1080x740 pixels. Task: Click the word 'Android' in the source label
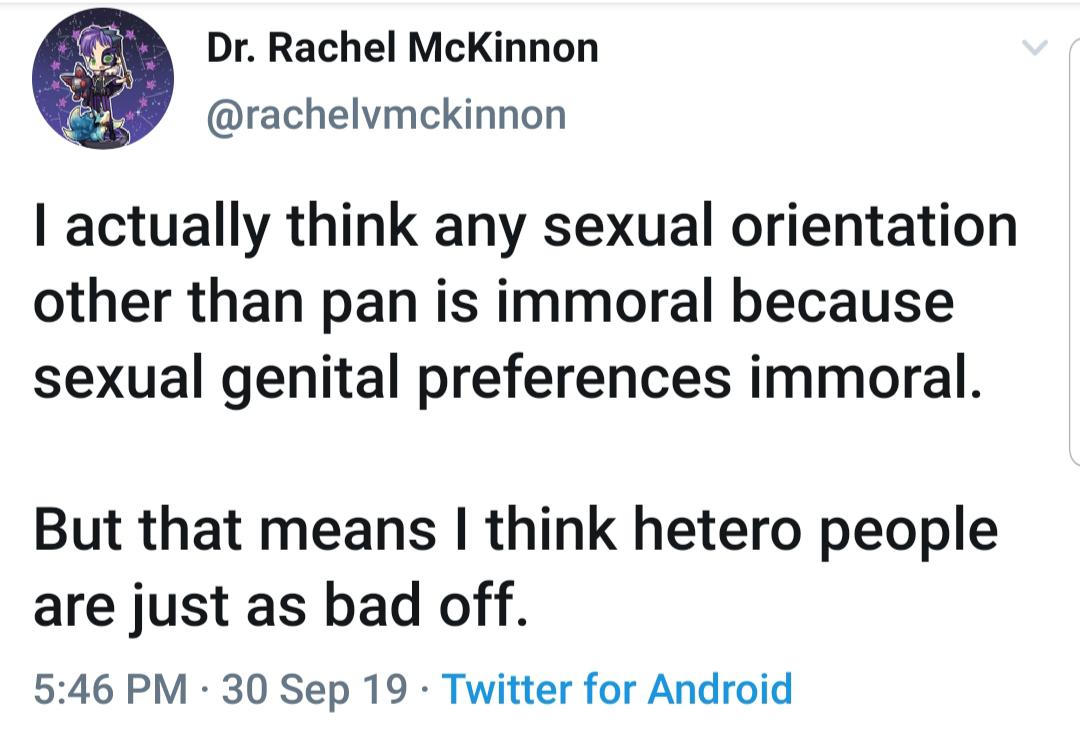[720, 688]
